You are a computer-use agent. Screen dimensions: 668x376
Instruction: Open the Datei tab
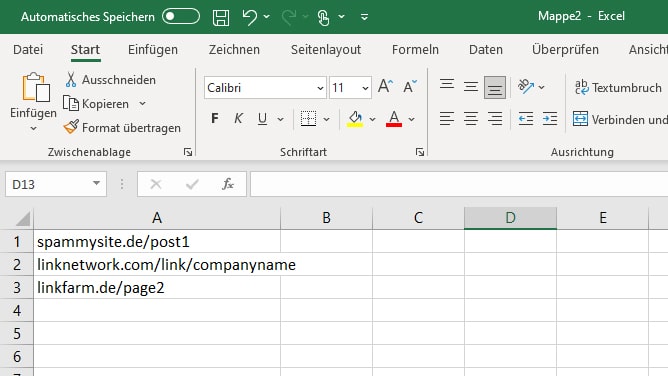[x=28, y=49]
